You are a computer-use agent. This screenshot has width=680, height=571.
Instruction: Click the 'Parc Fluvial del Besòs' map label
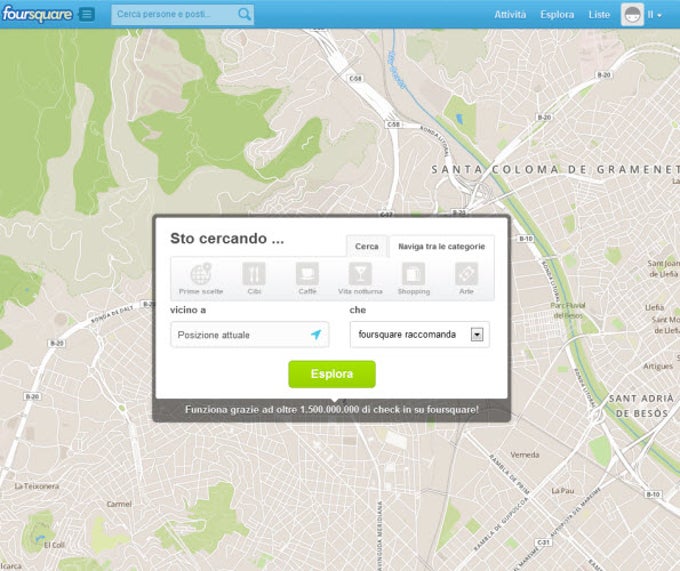point(568,310)
